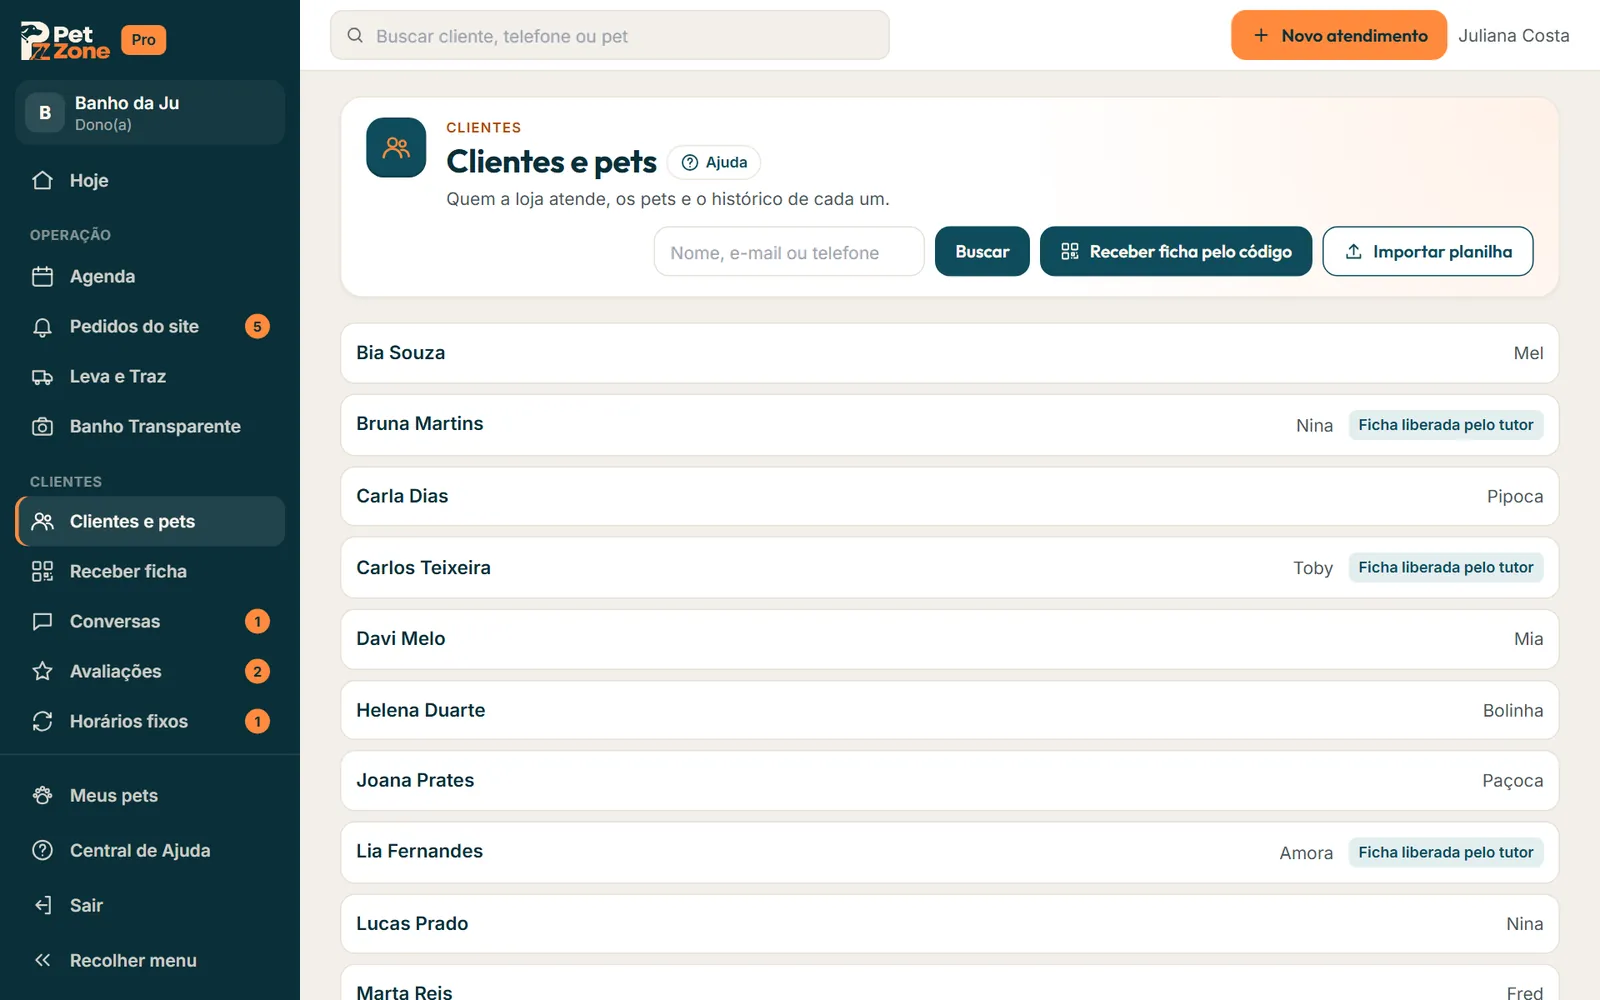This screenshot has width=1600, height=1000.
Task: Click the Clientes e pets header people icon
Action: click(396, 148)
